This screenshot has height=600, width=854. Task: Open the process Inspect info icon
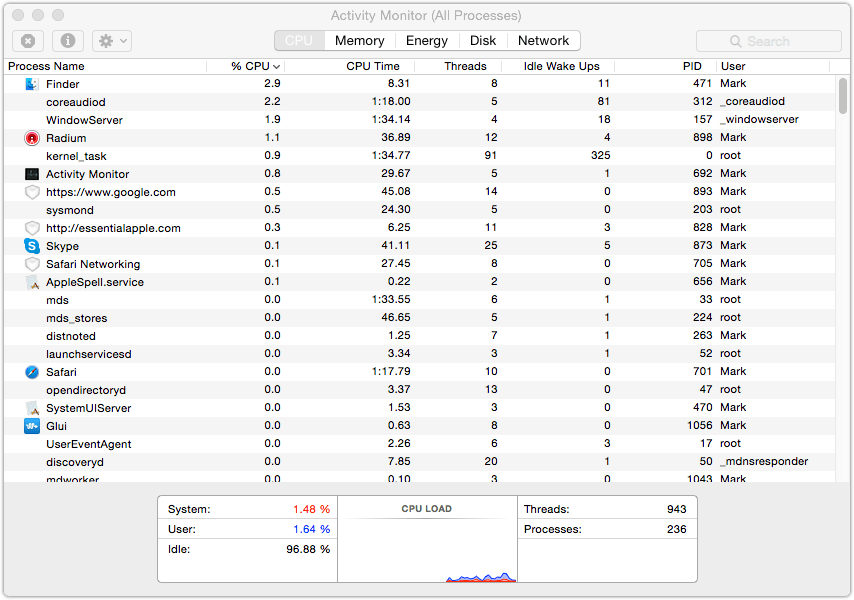pos(68,41)
